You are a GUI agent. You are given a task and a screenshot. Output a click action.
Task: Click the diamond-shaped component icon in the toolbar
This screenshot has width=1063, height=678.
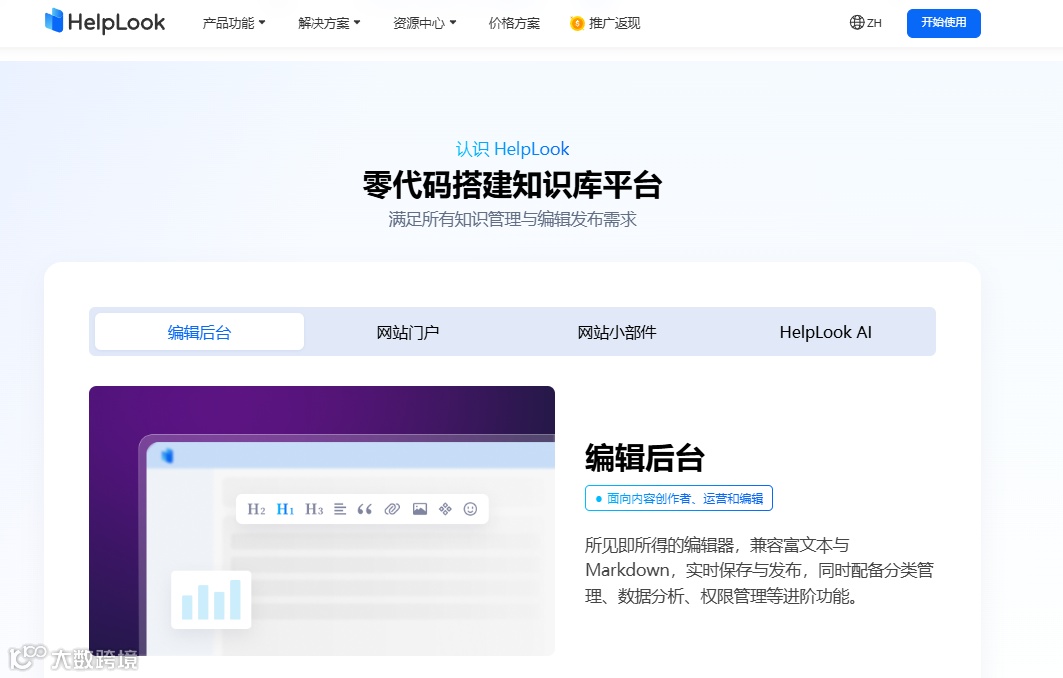446,509
